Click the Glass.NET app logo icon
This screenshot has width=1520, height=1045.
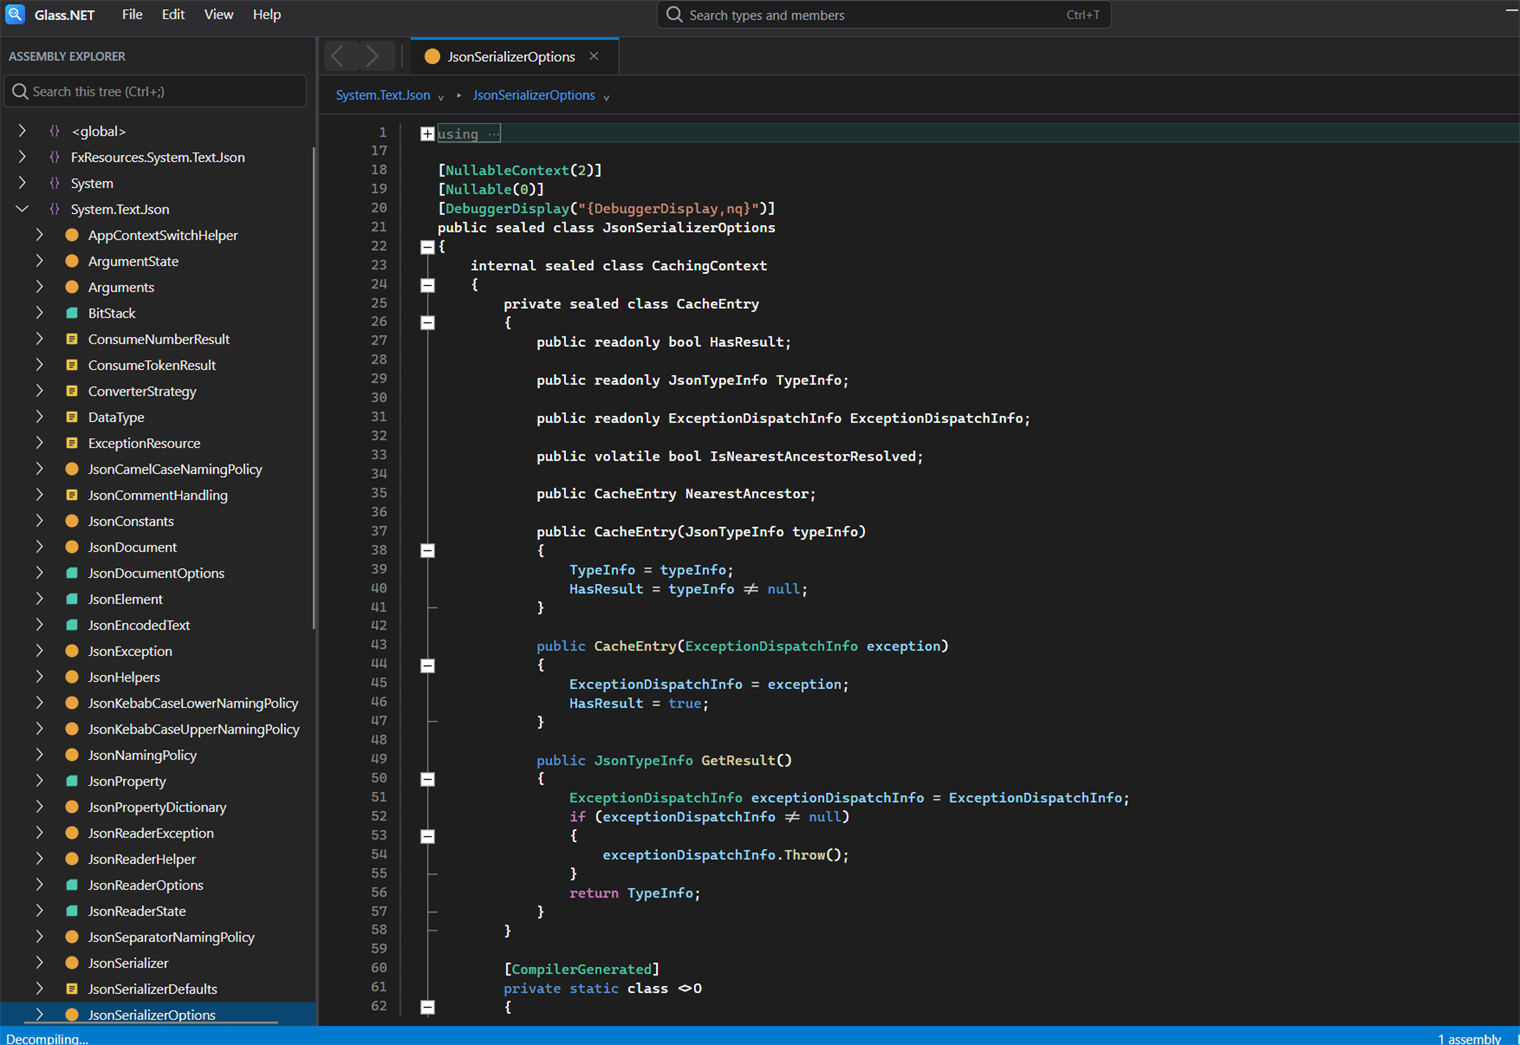tap(15, 14)
